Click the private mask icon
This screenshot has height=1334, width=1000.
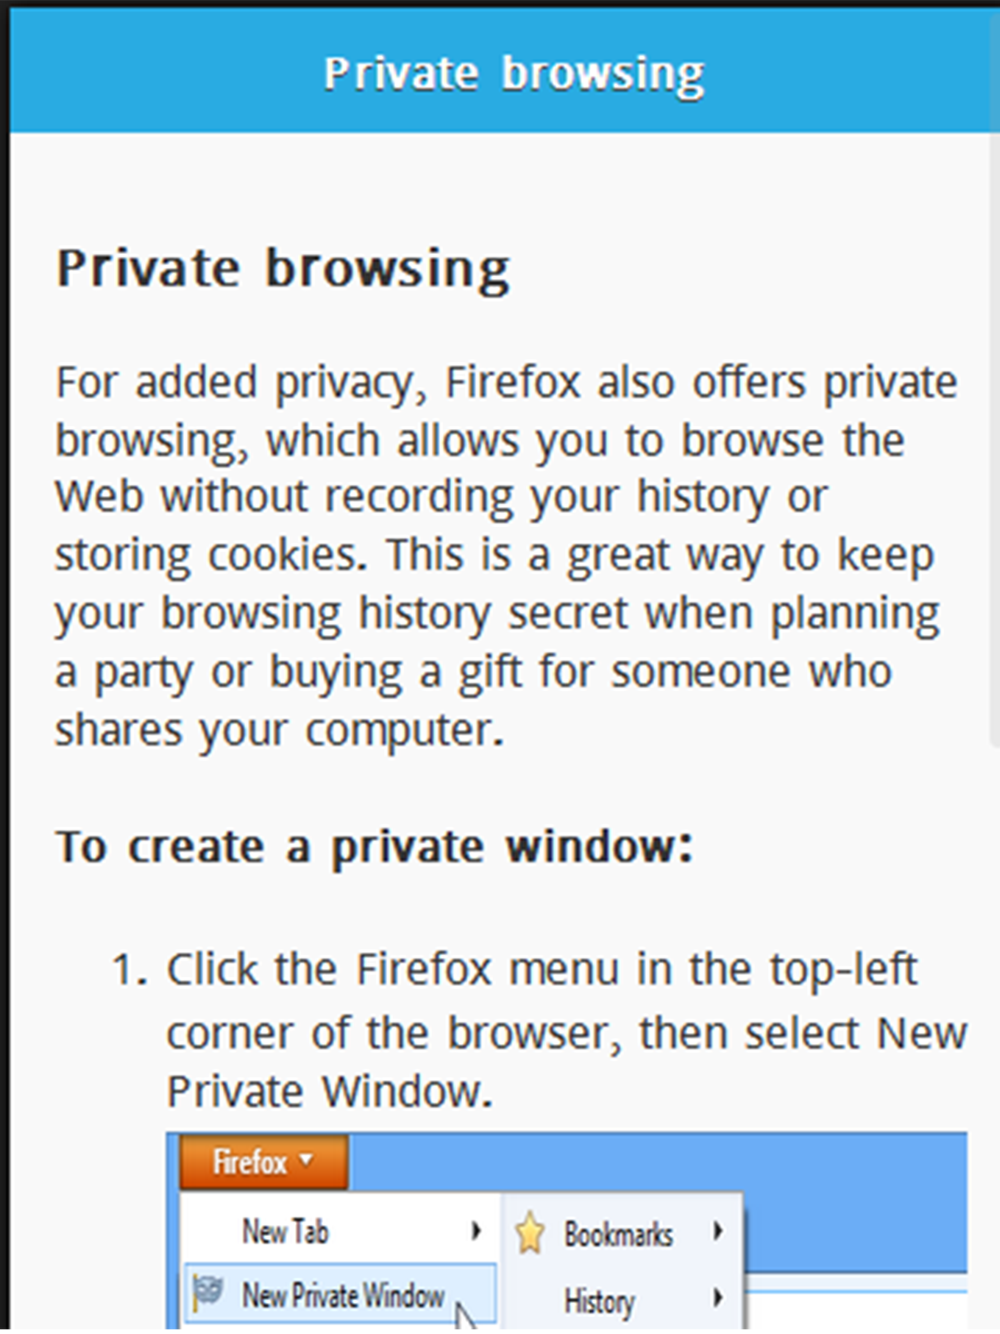[208, 1293]
